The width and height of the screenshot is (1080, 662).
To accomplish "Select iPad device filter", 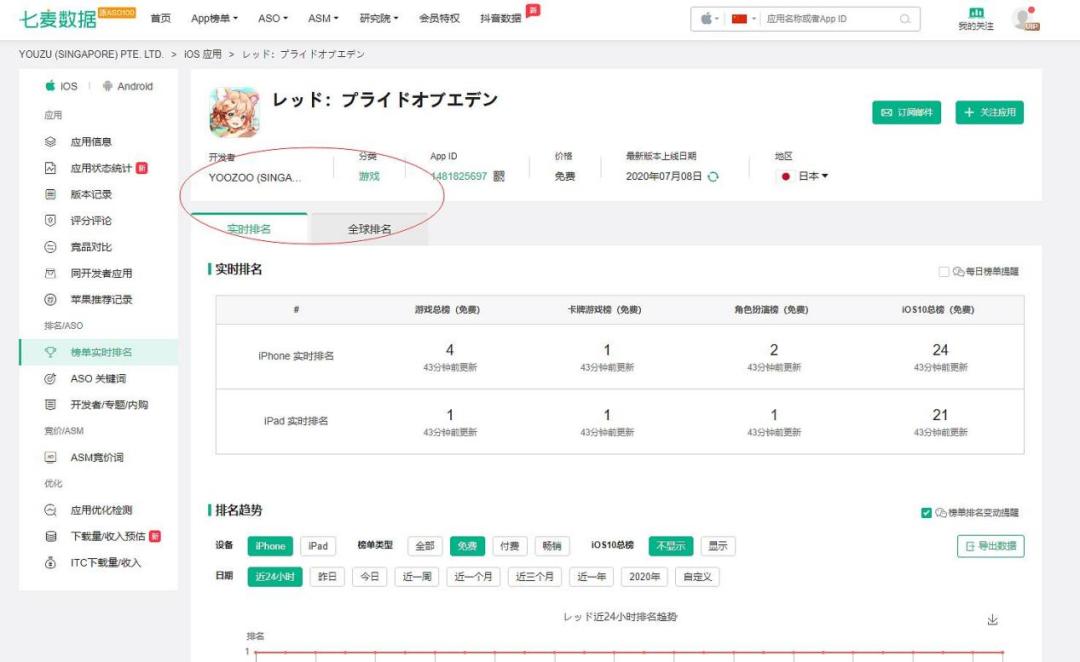I will click(x=318, y=546).
